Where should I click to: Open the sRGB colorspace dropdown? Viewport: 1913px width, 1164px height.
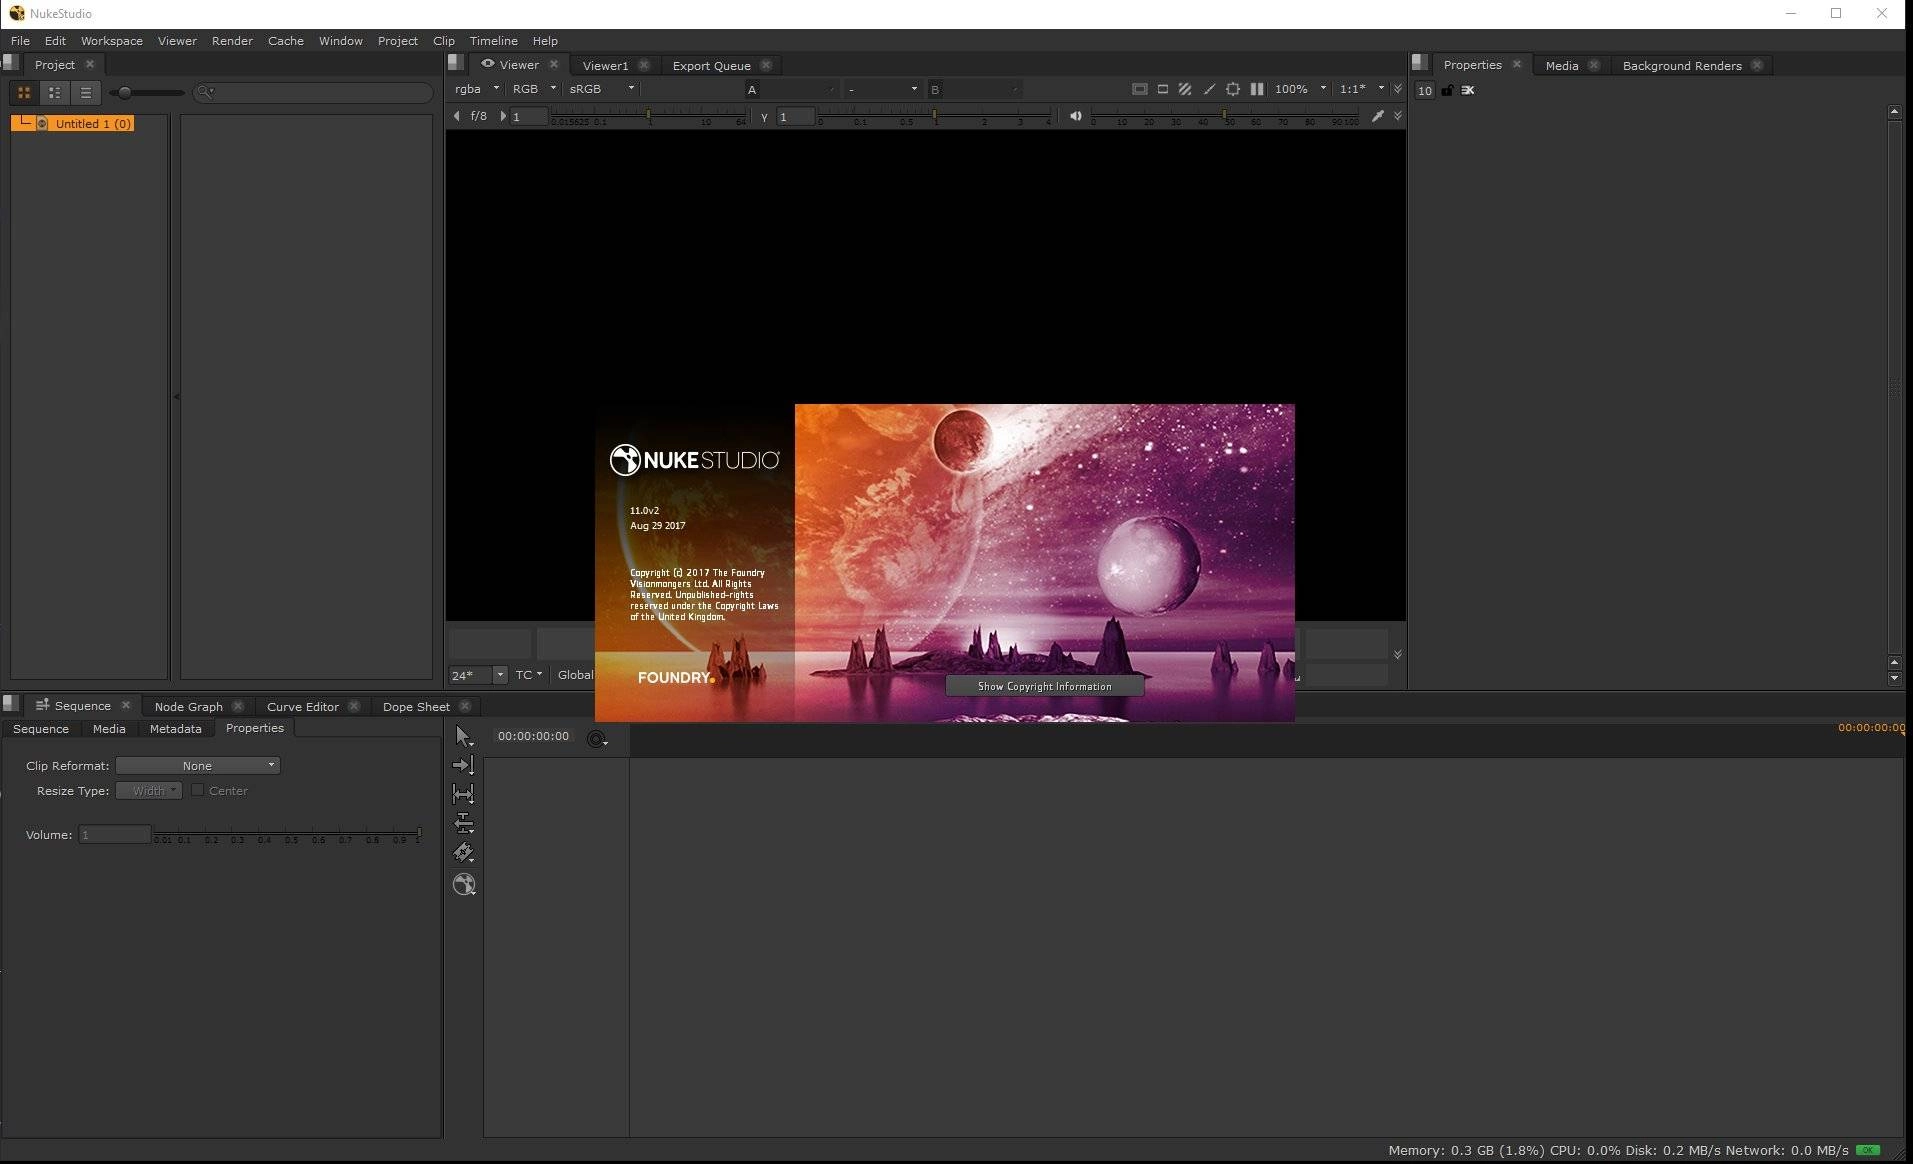click(x=602, y=89)
